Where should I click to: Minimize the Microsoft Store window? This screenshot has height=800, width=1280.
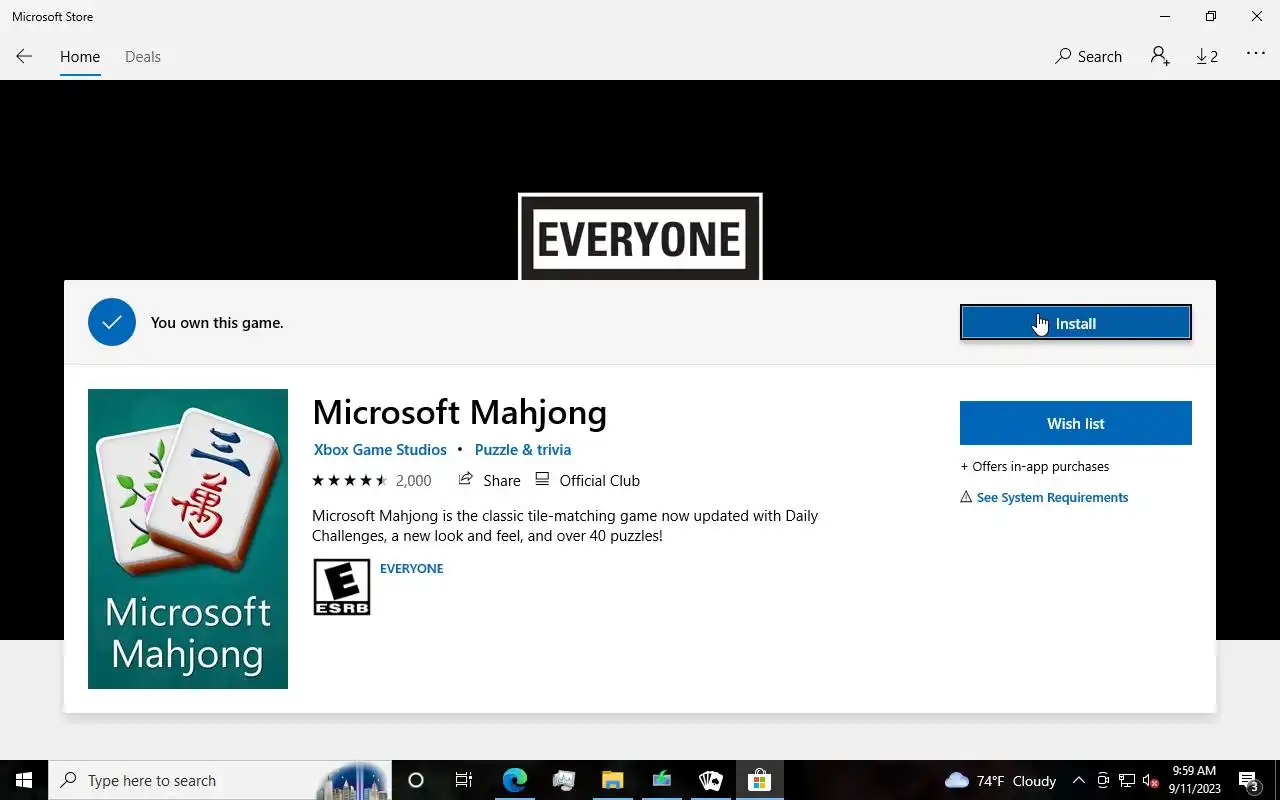pyautogui.click(x=1164, y=17)
